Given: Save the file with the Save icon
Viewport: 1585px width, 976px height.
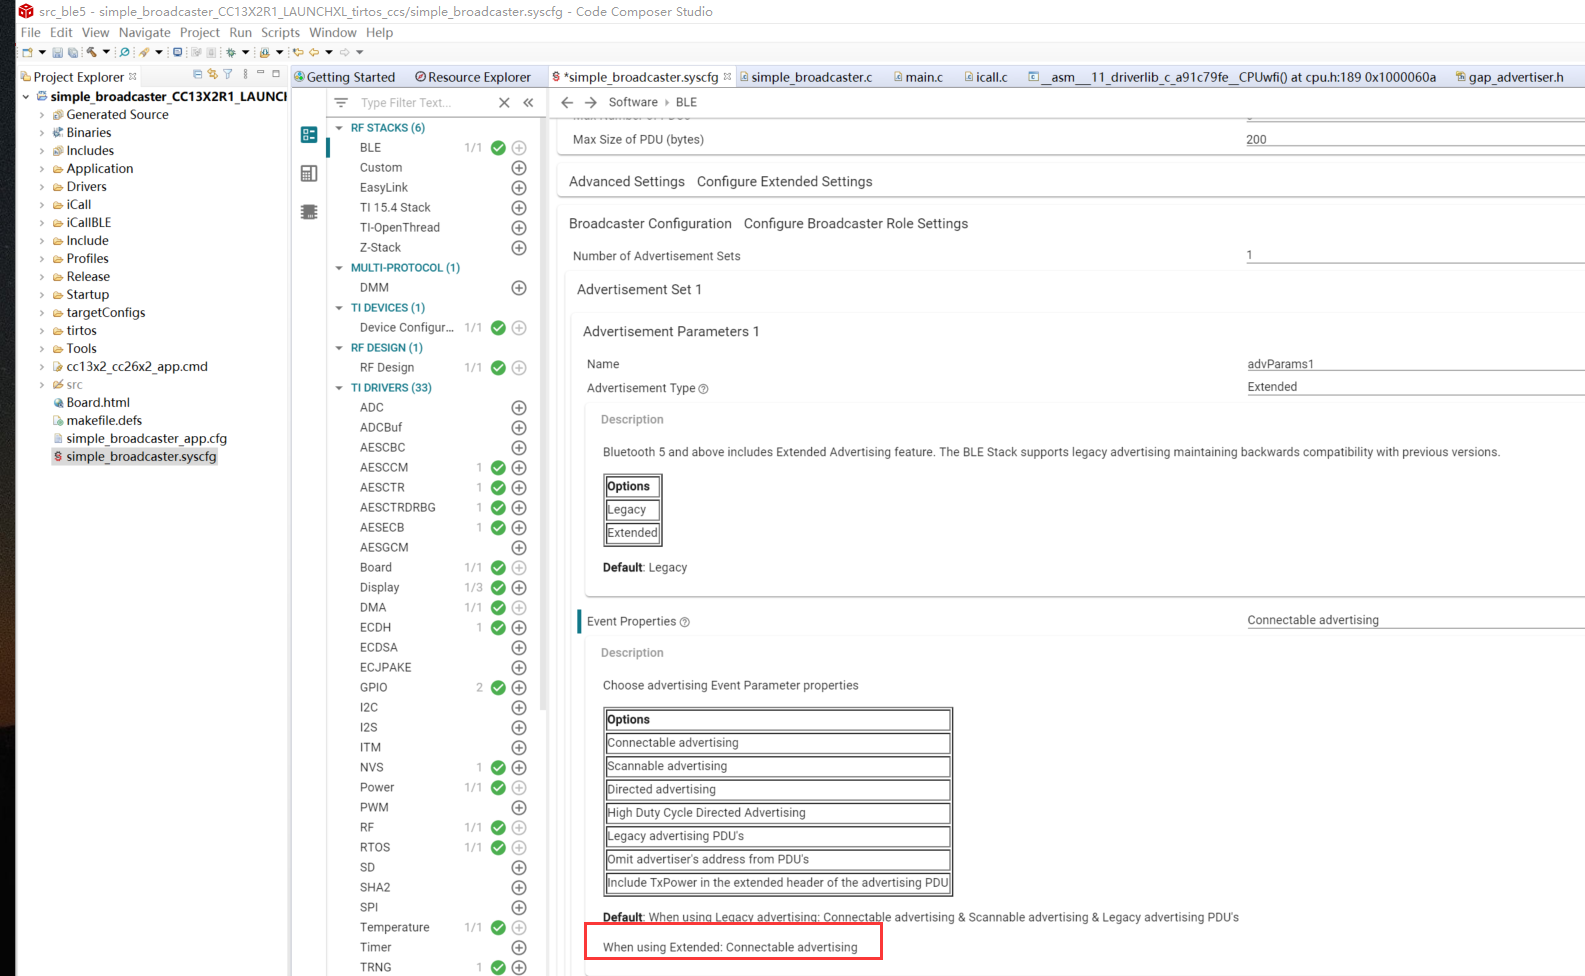Looking at the screenshot, I should (x=58, y=52).
